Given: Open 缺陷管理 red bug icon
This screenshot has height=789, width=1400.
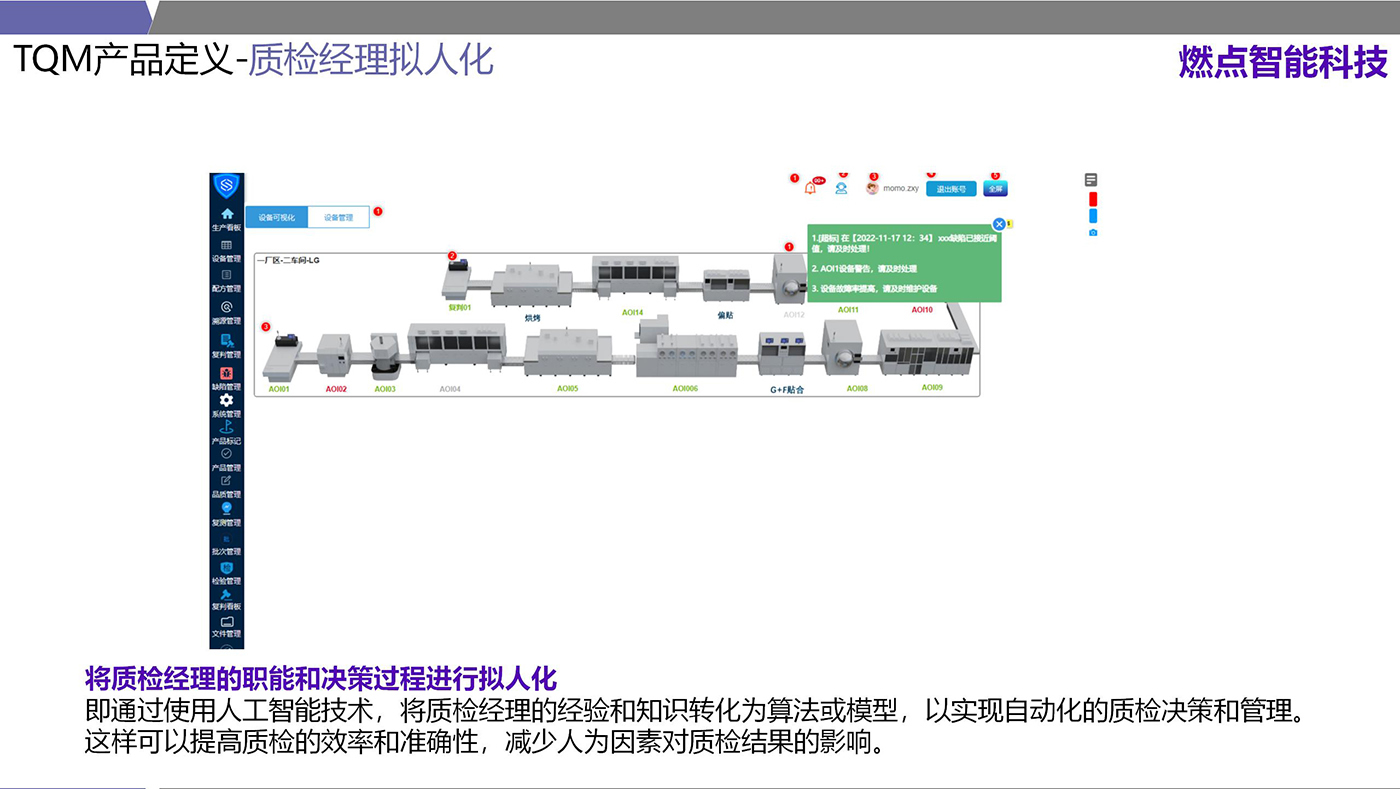Looking at the screenshot, I should pos(227,374).
